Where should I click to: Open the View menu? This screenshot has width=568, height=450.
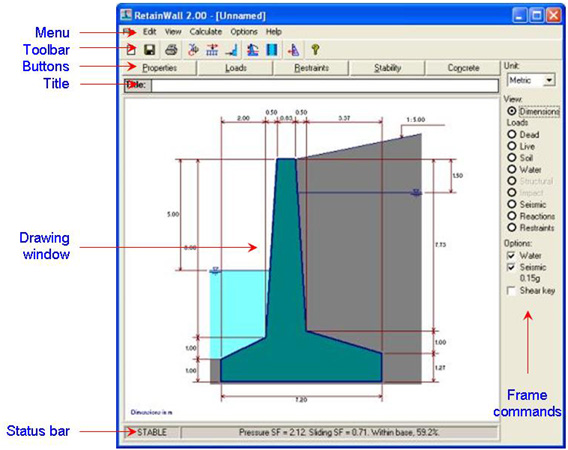click(173, 32)
